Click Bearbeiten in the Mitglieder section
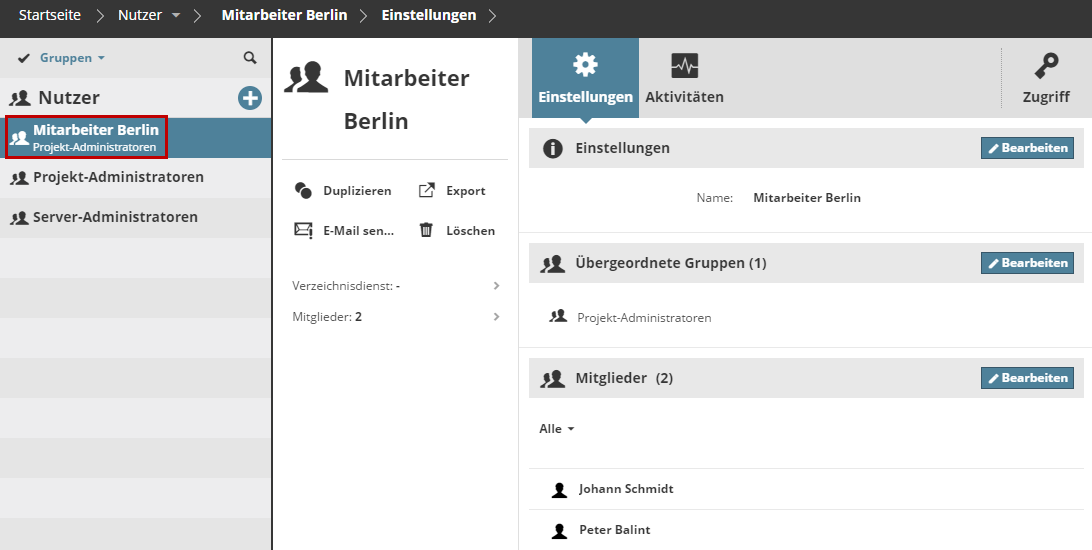The image size is (1092, 550). click(x=1027, y=378)
